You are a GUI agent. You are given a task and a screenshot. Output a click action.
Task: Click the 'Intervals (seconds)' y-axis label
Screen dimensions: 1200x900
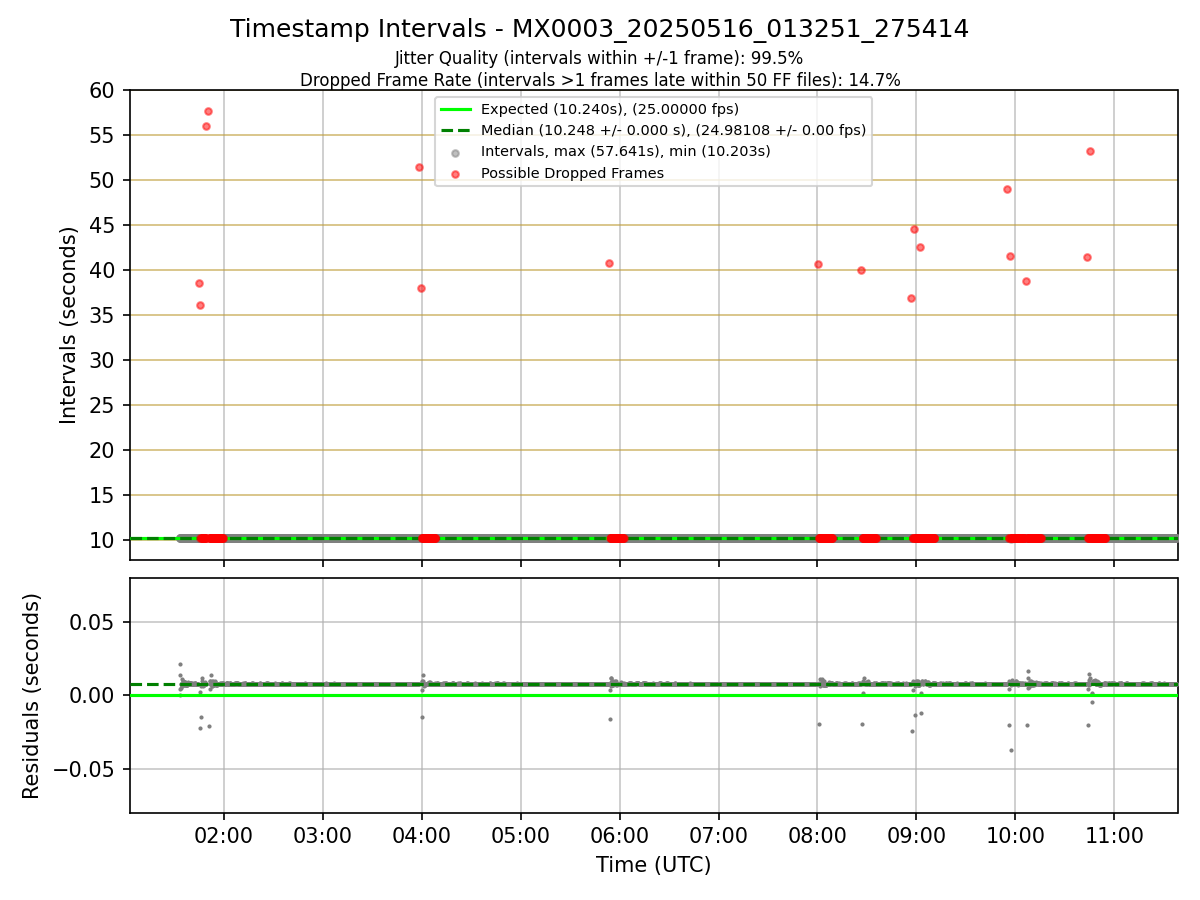[68, 325]
